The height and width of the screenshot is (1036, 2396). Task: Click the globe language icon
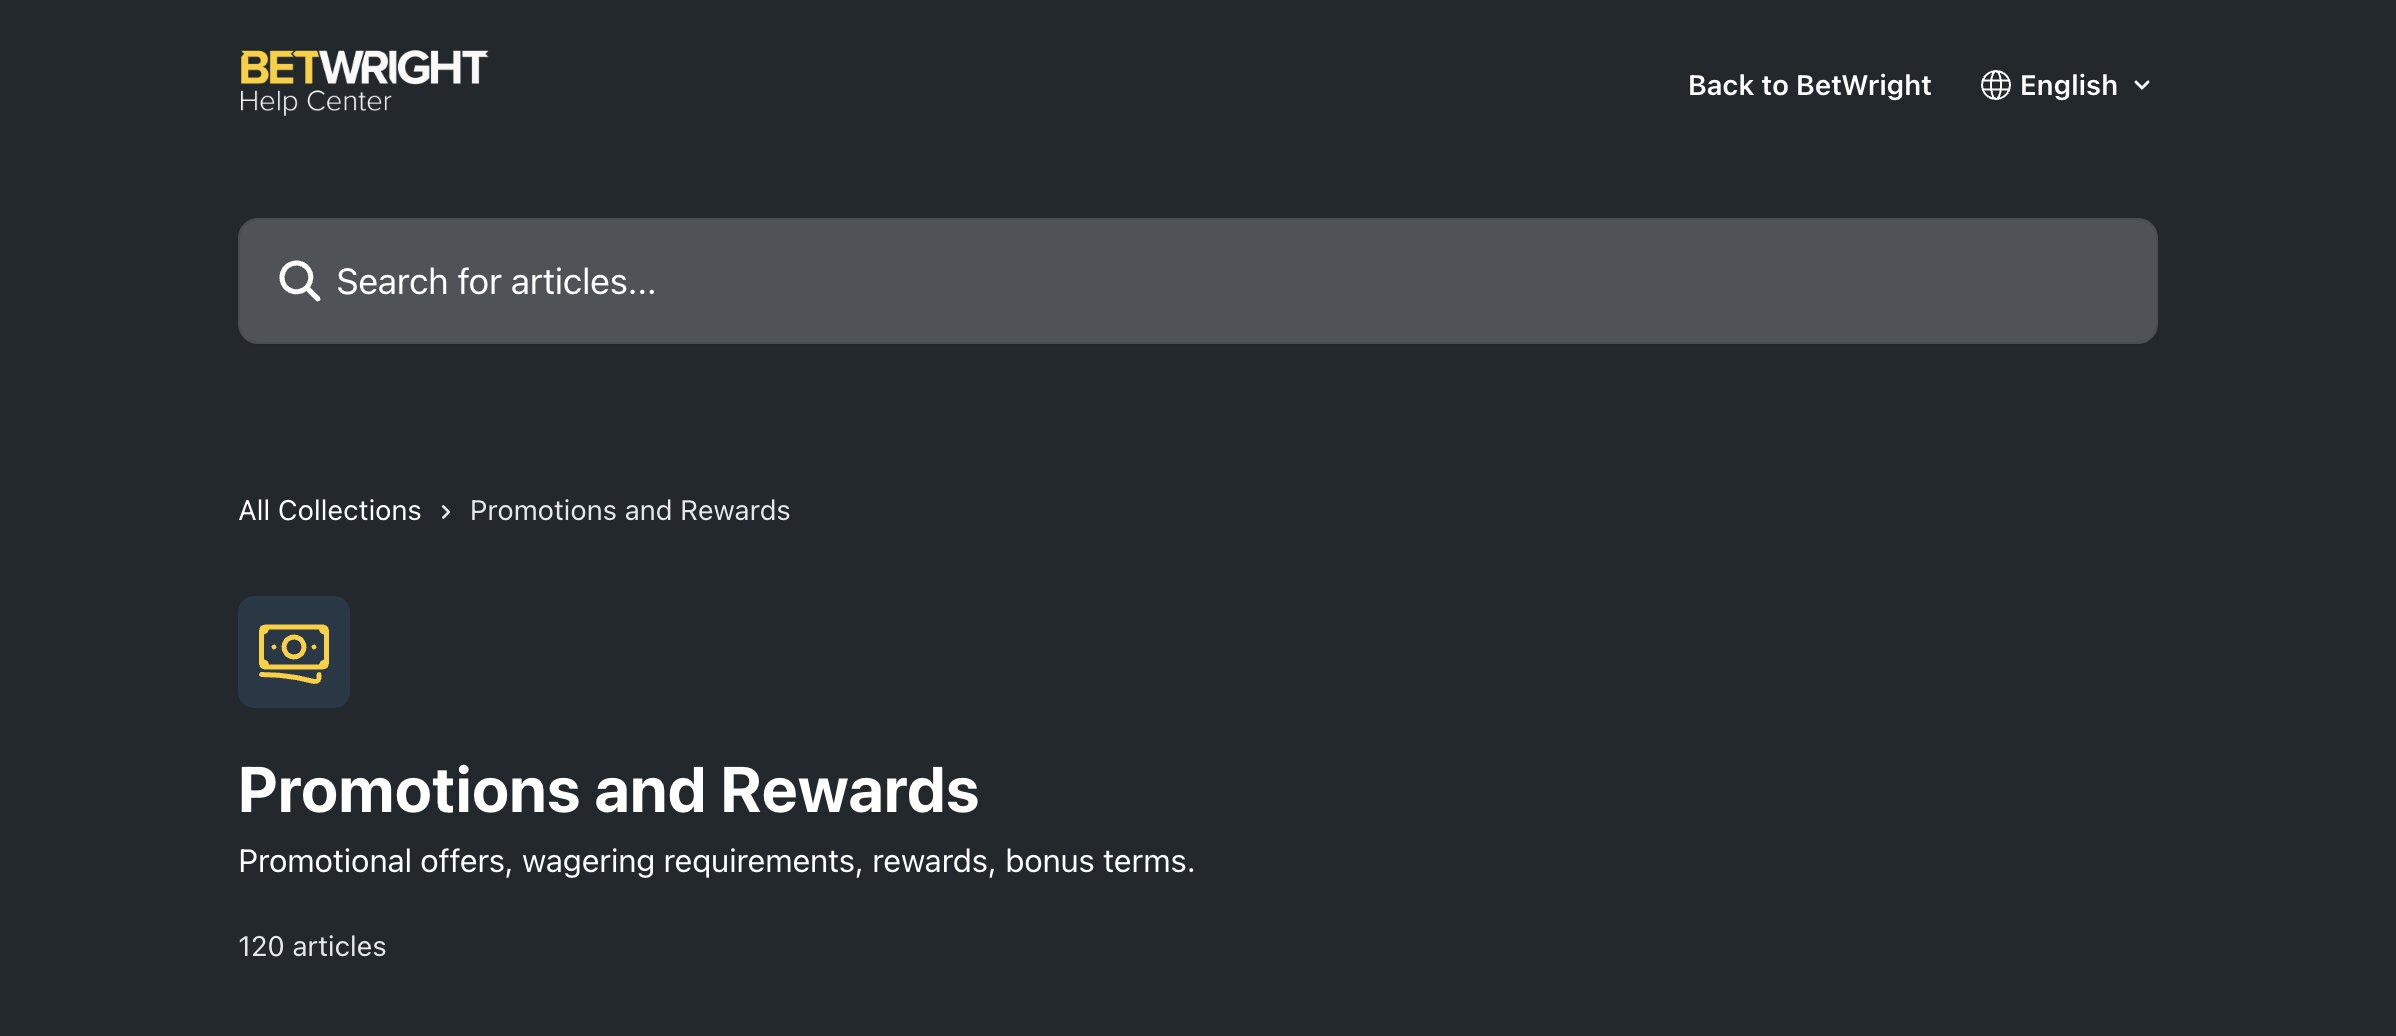(x=1995, y=85)
